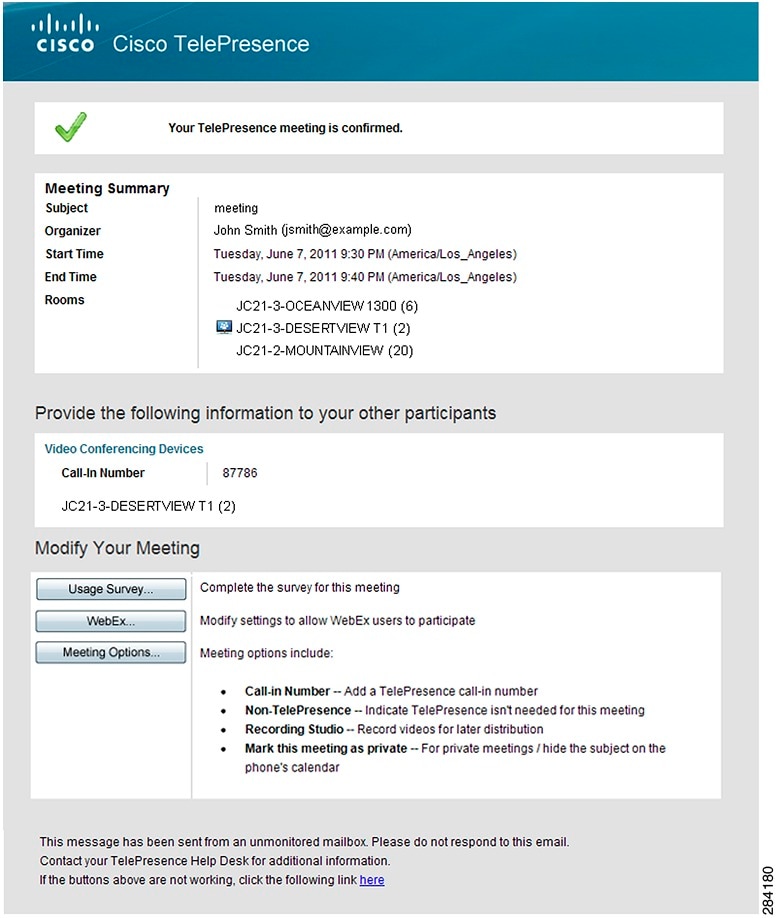Open the Meeting Options dialog
The width and height of the screenshot is (778, 918).
[110, 652]
